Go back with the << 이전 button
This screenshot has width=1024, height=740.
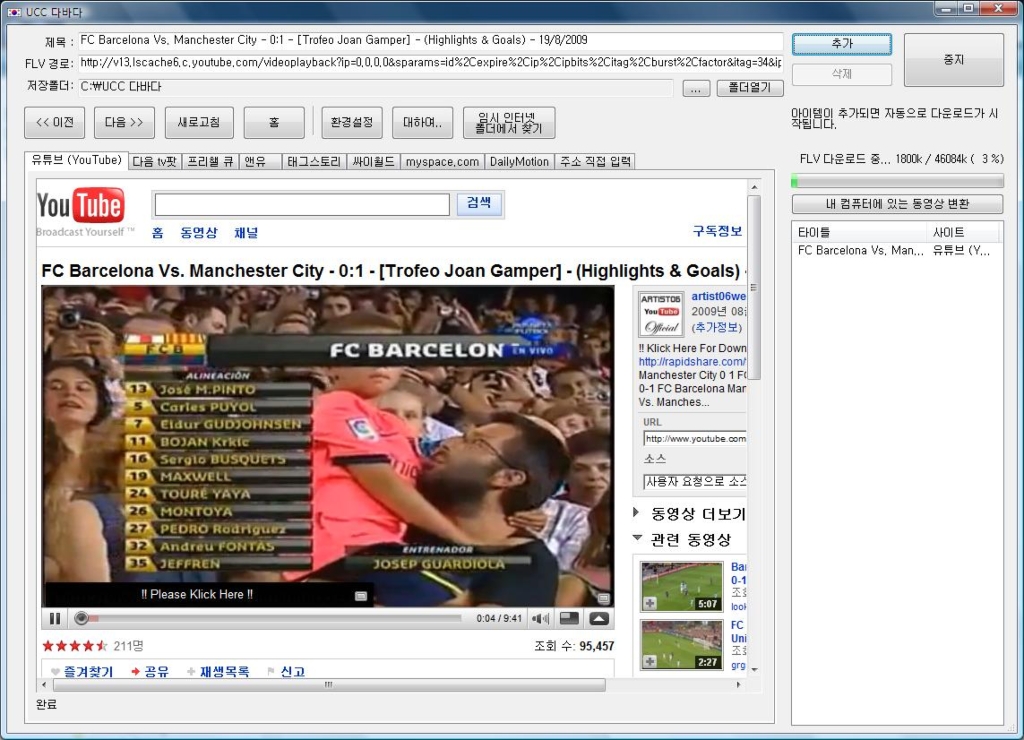pos(55,122)
